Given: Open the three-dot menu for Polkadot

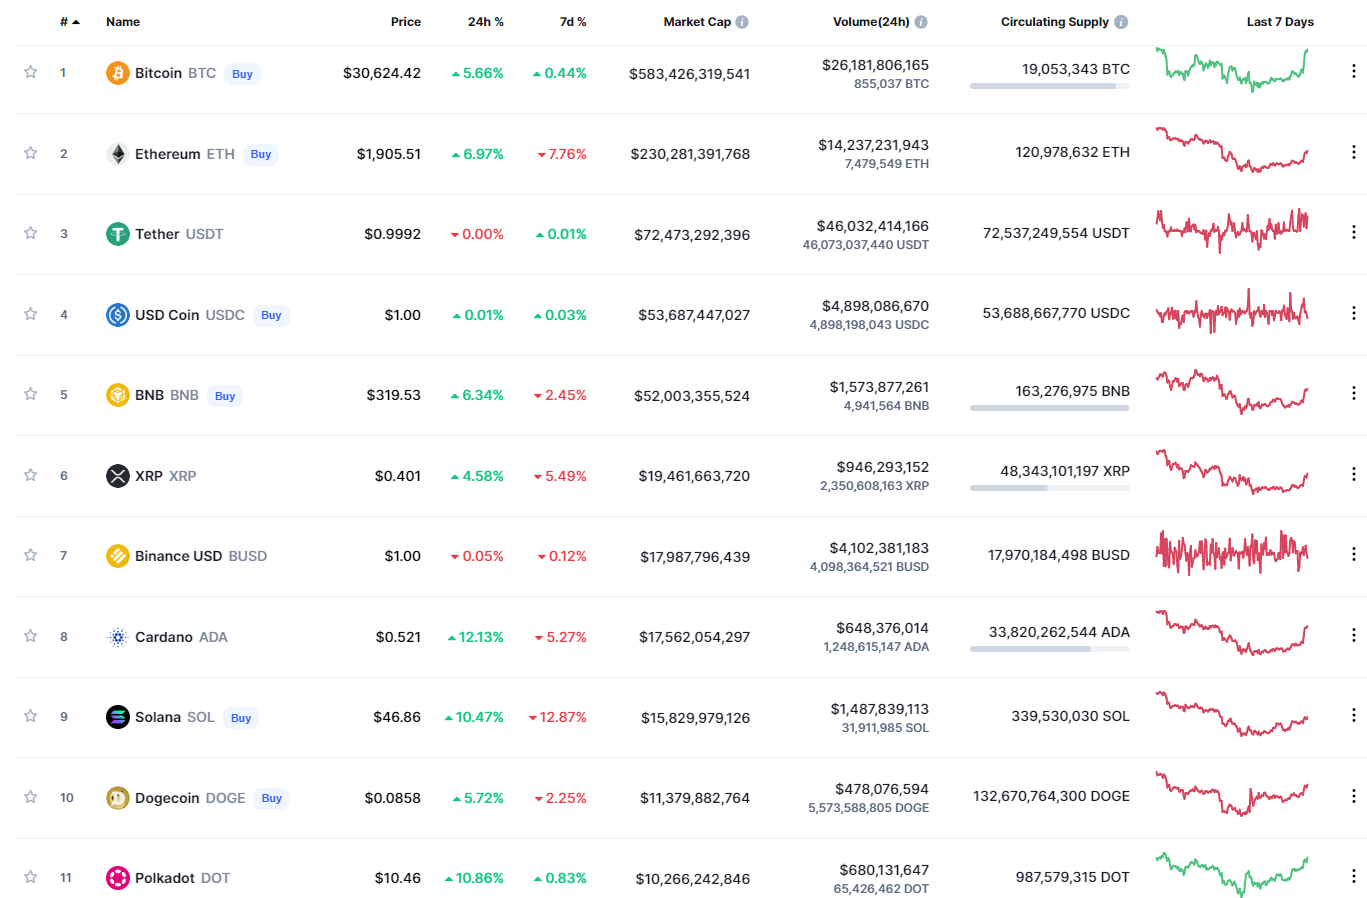Looking at the screenshot, I should pyautogui.click(x=1354, y=876).
